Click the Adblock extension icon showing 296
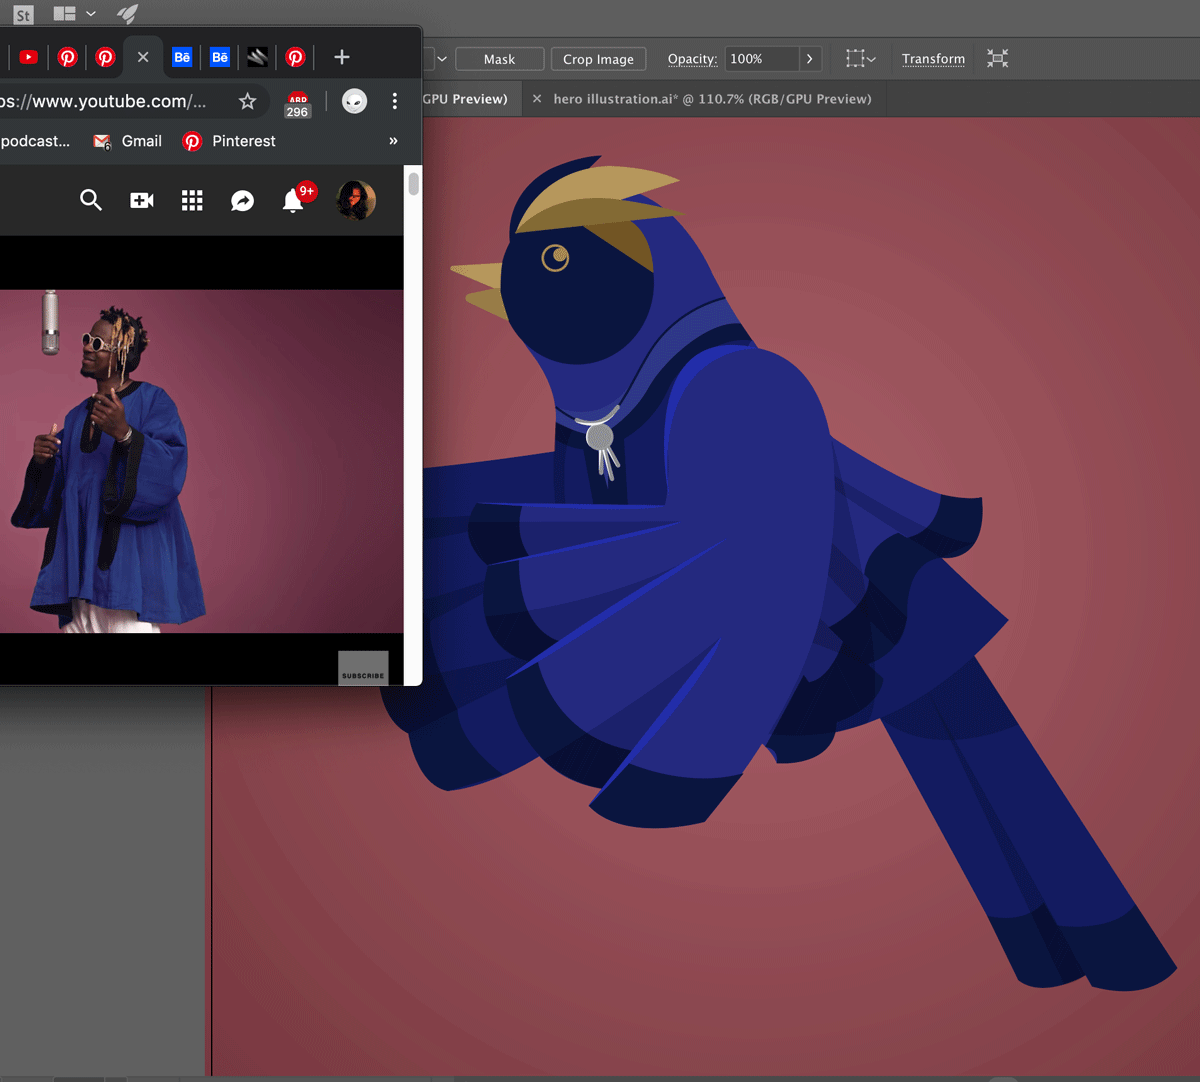The width and height of the screenshot is (1200, 1082). click(298, 104)
